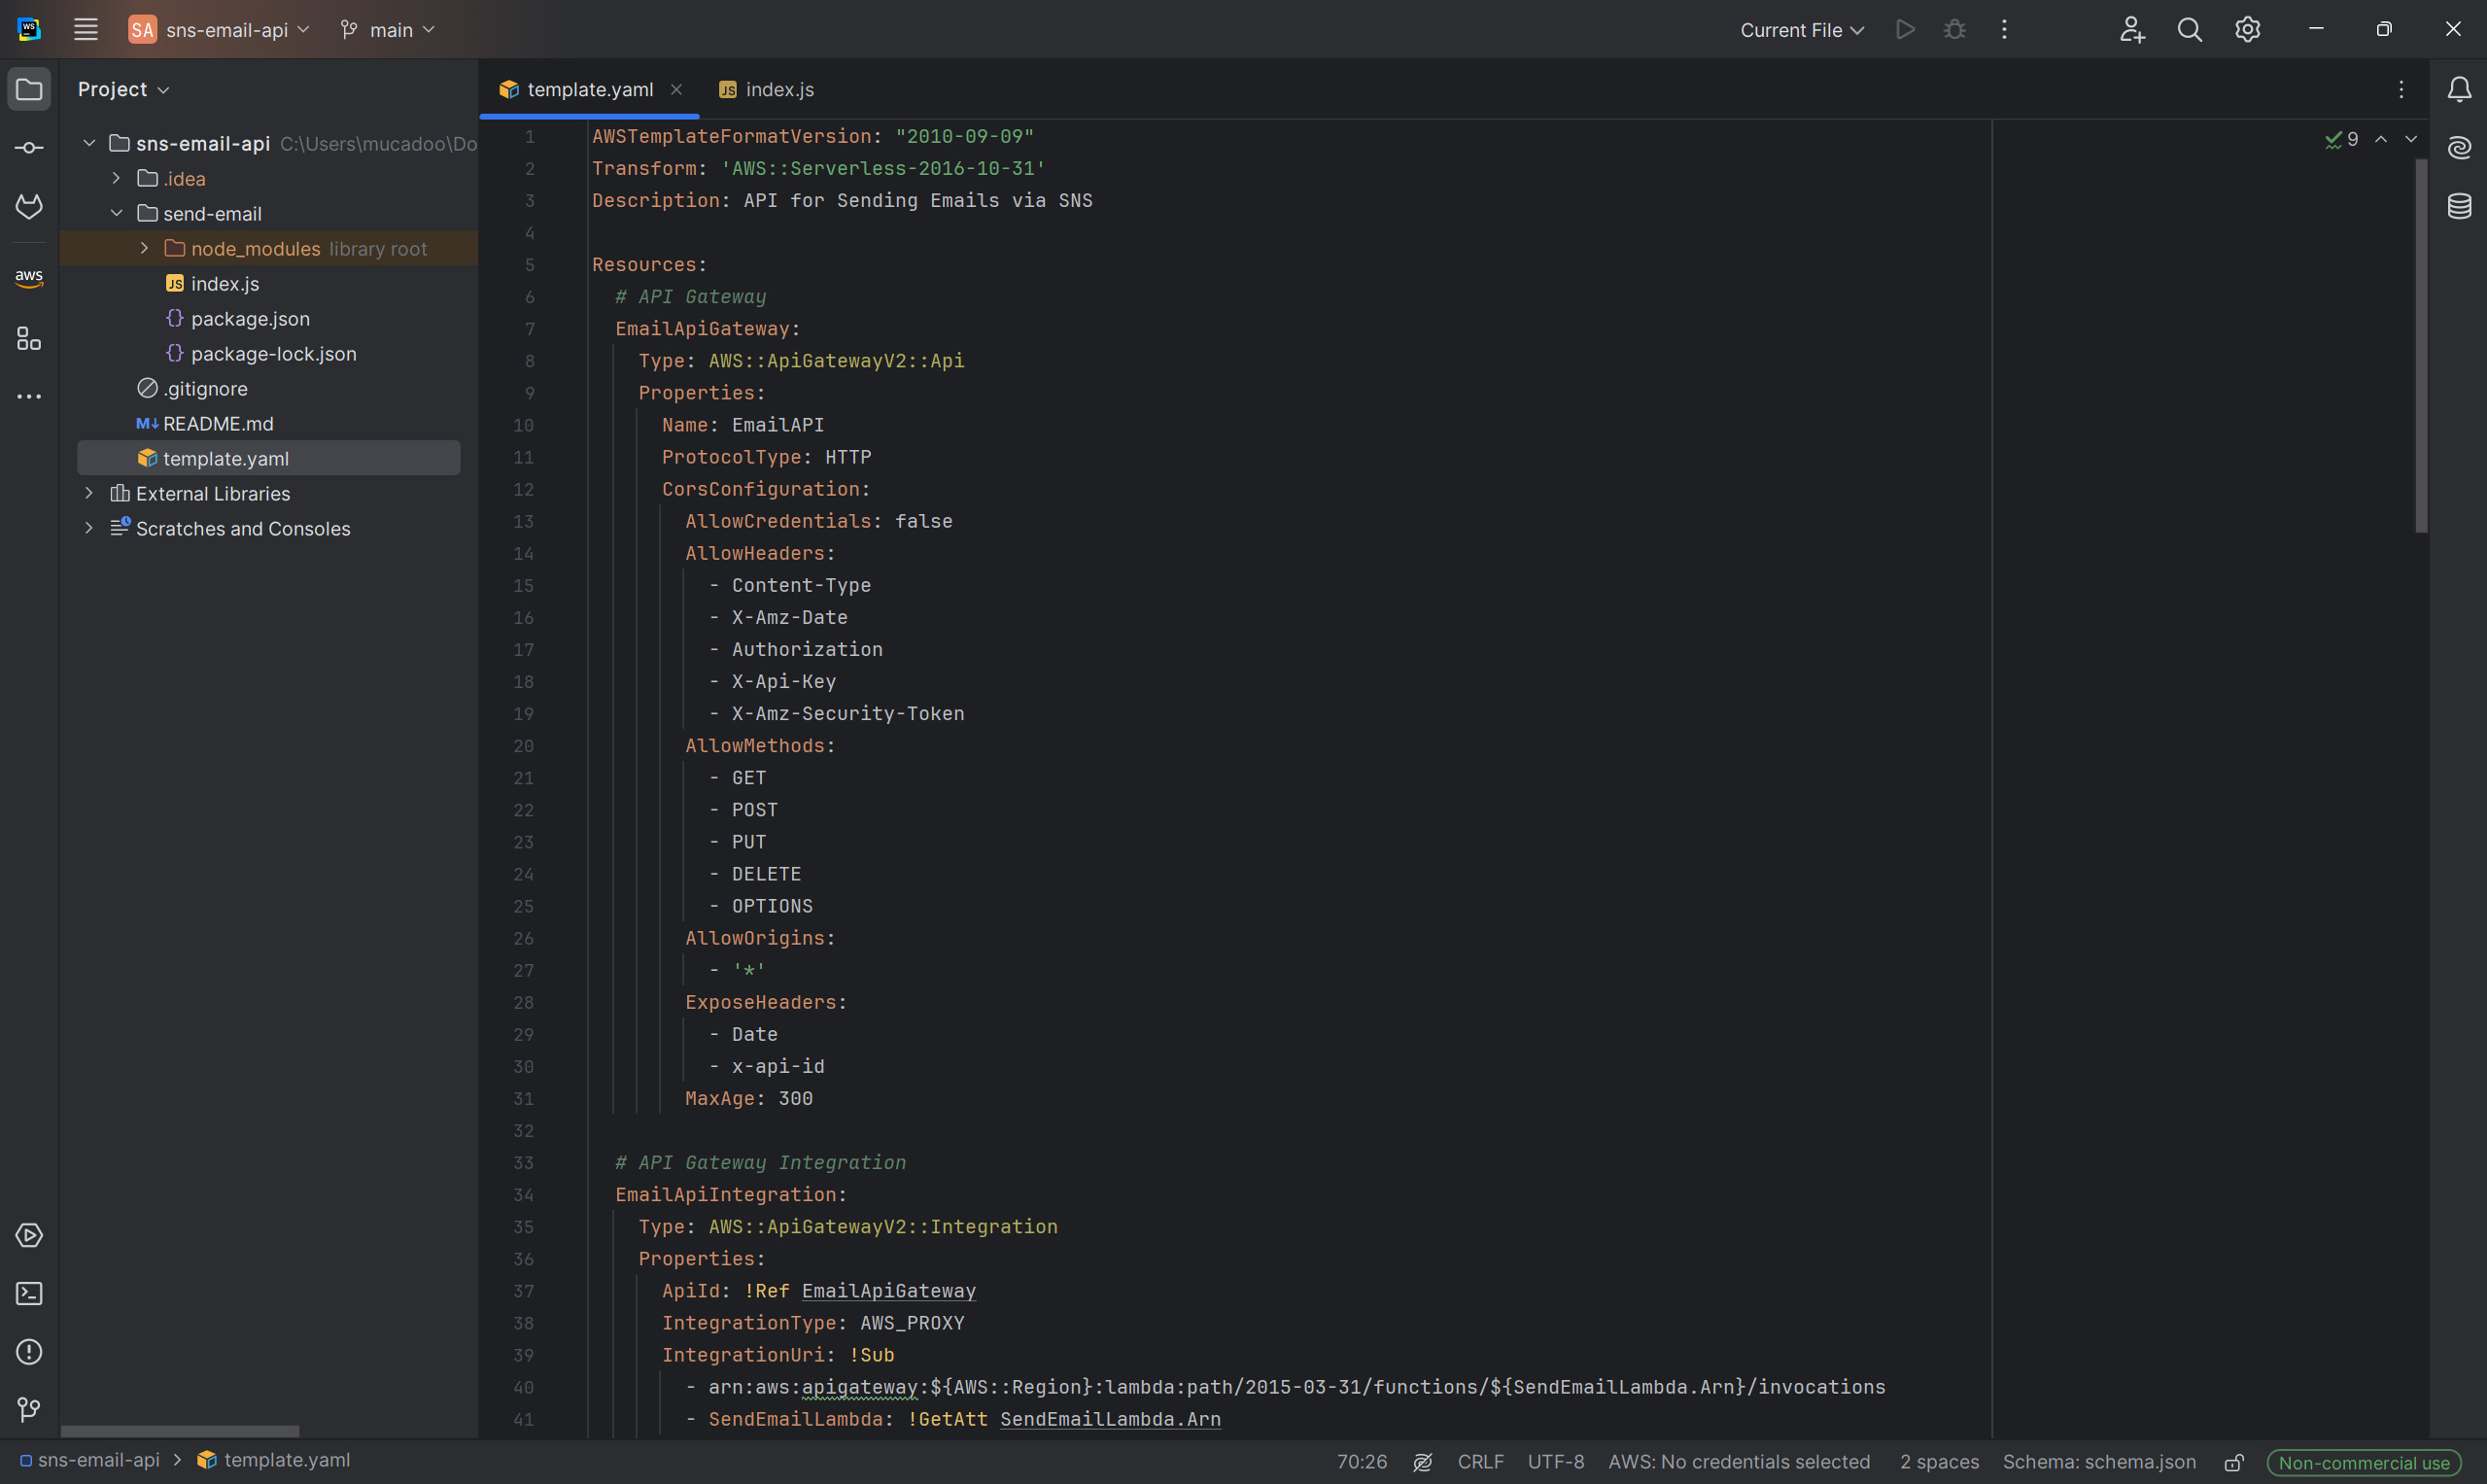Click the CRLF line separator widget
The height and width of the screenshot is (1484, 2487).
coord(1480,1461)
